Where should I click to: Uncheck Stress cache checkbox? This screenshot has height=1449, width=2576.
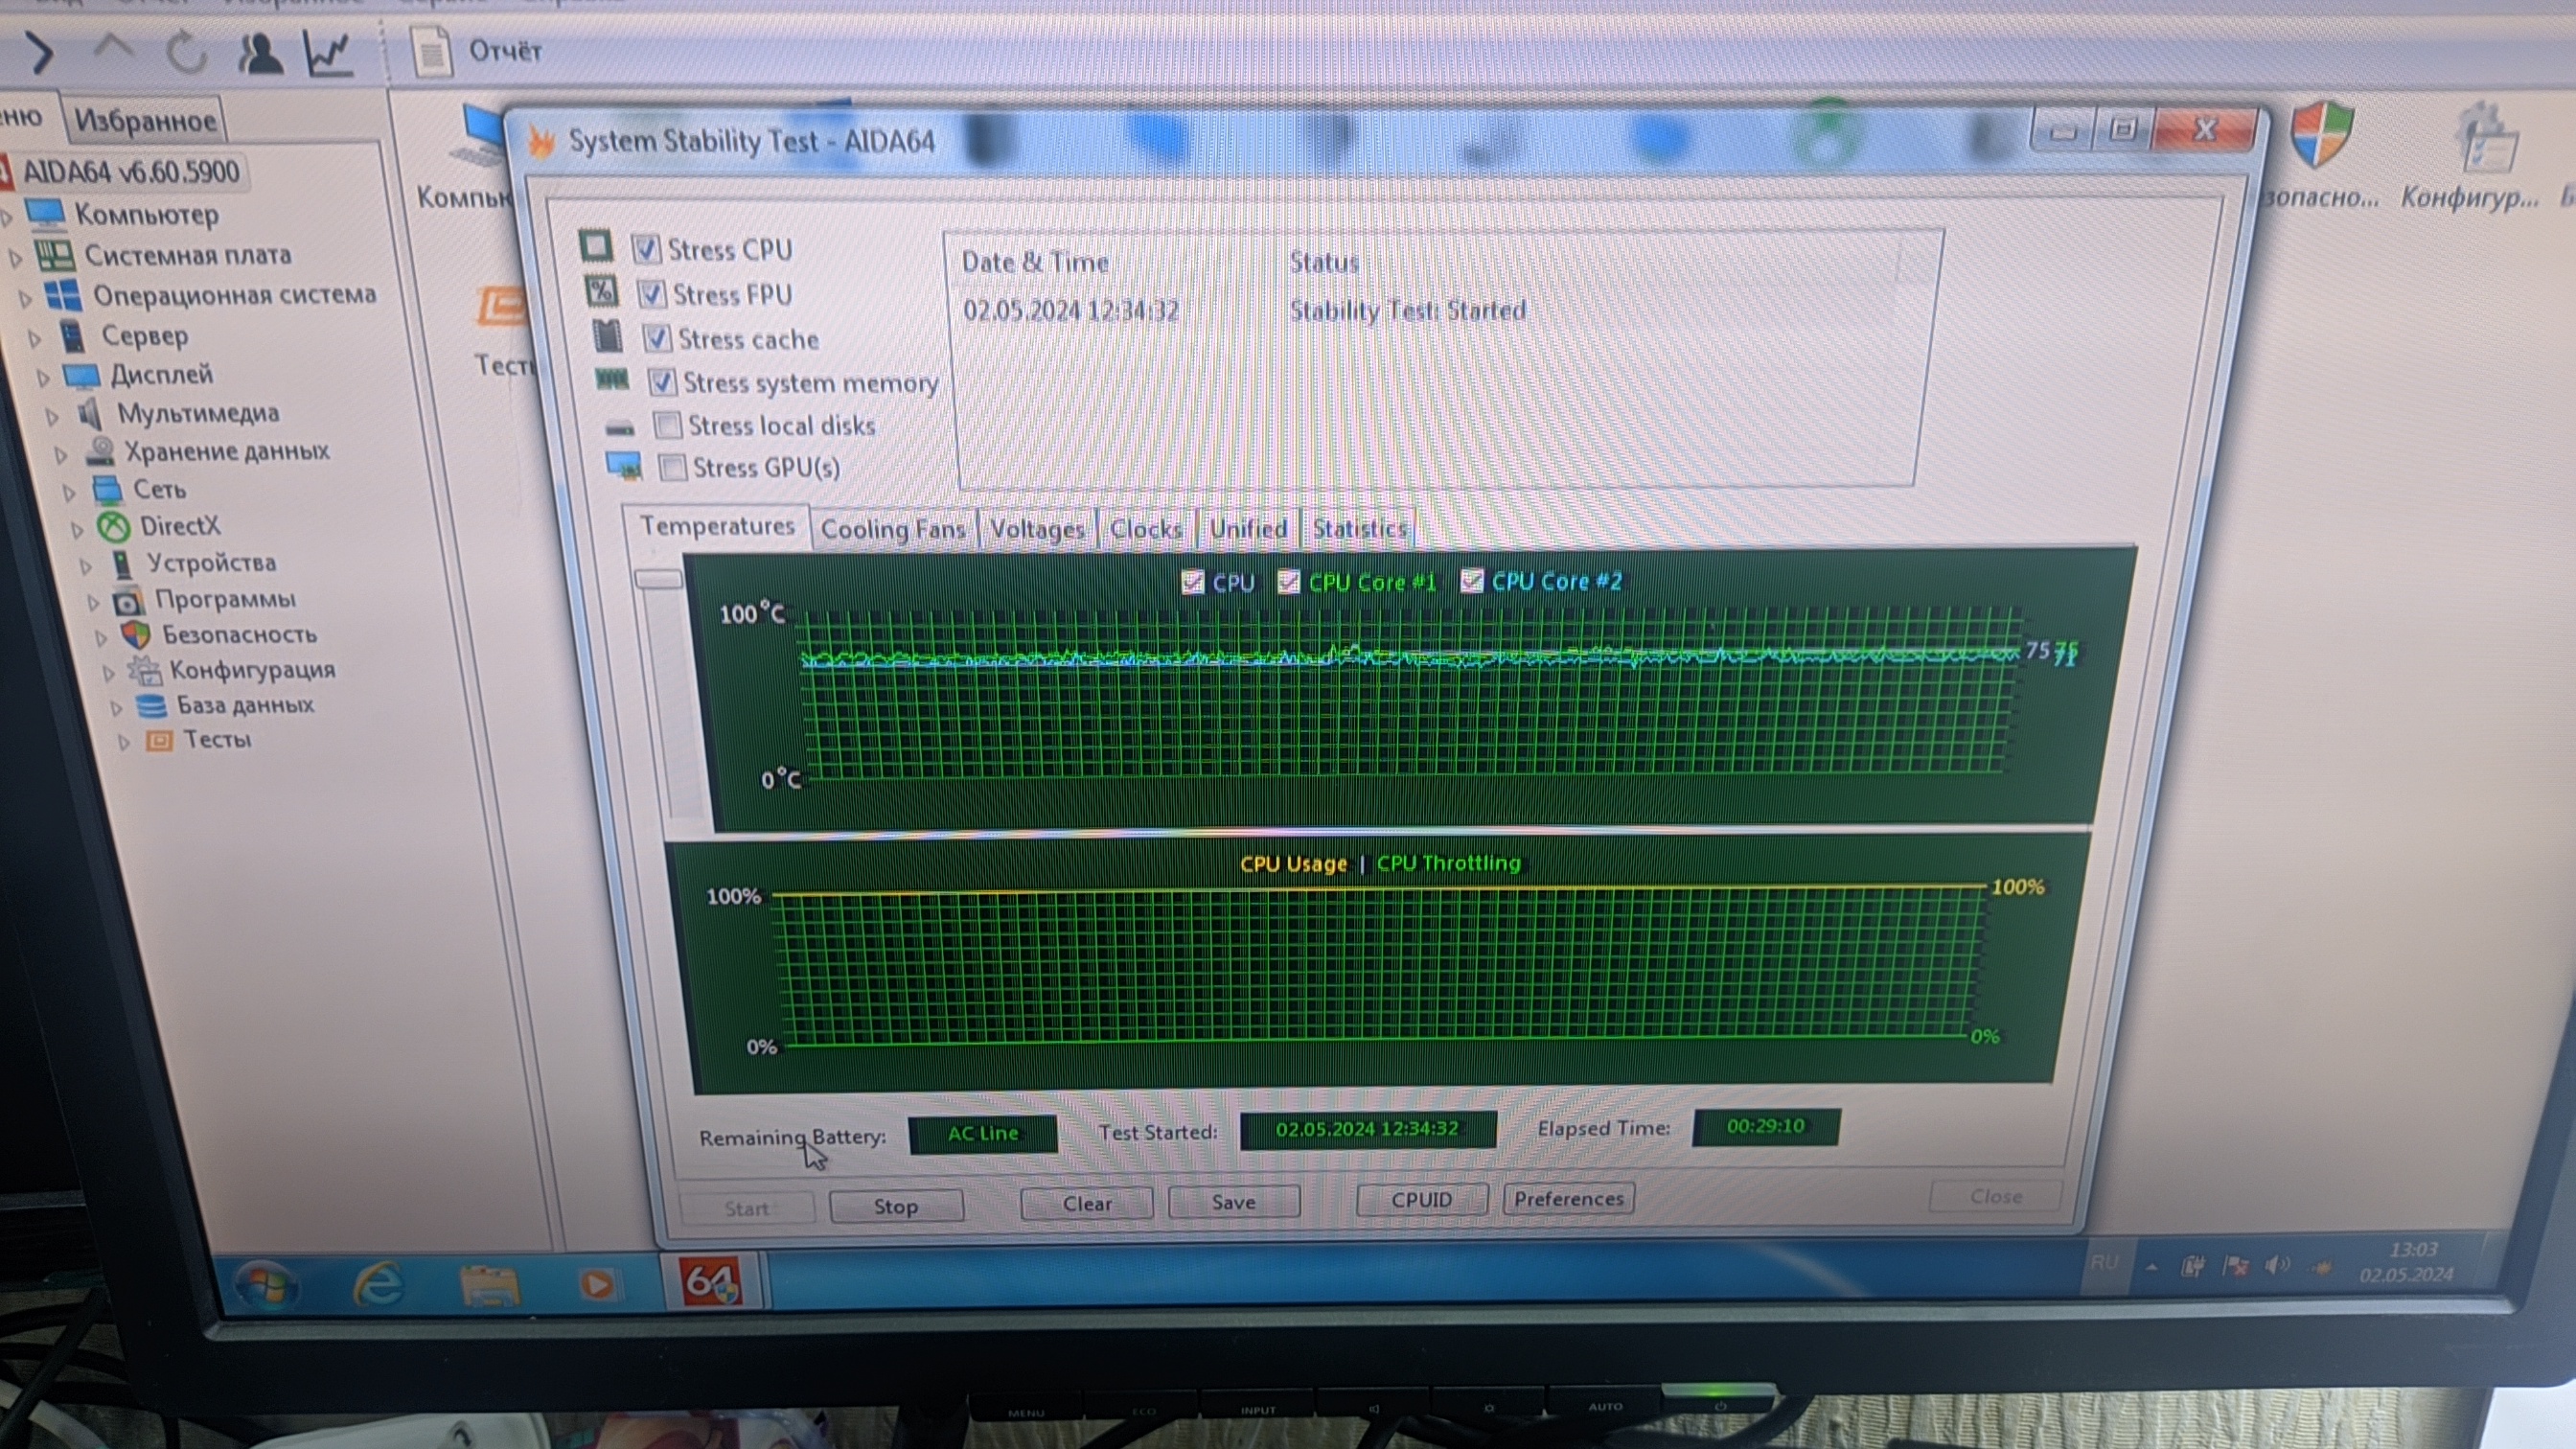[x=657, y=338]
